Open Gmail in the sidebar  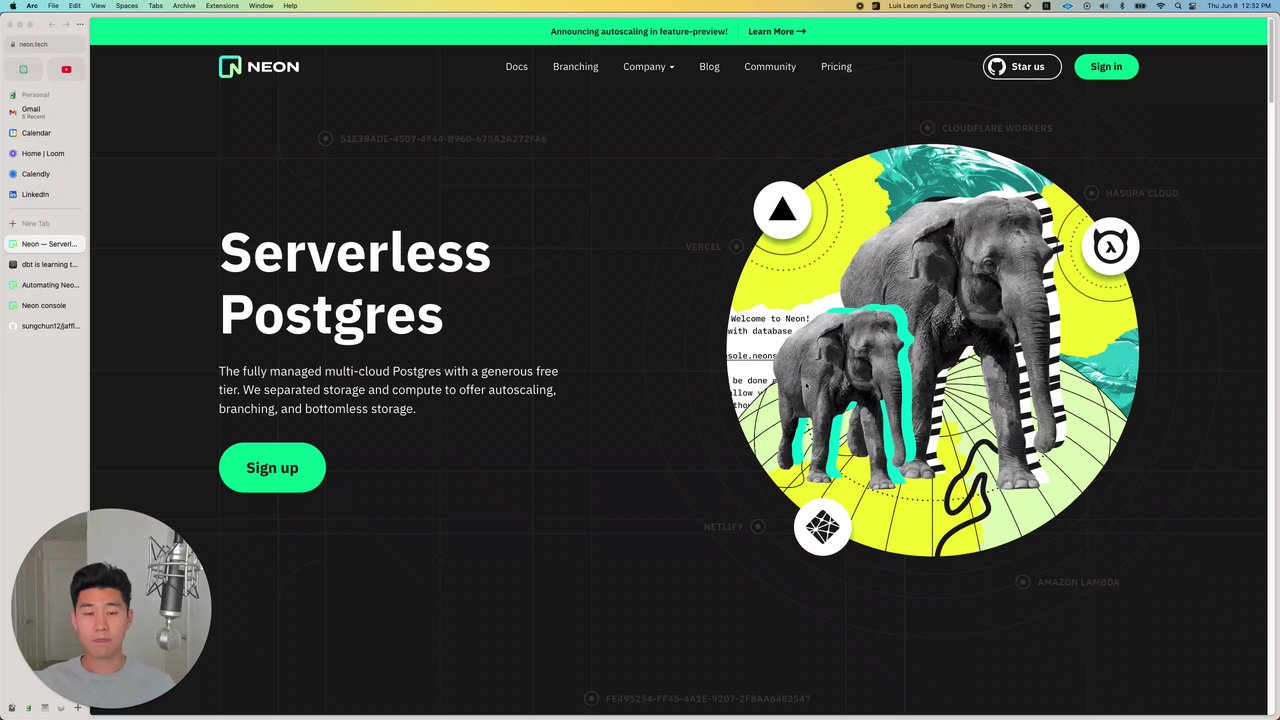click(x=44, y=112)
